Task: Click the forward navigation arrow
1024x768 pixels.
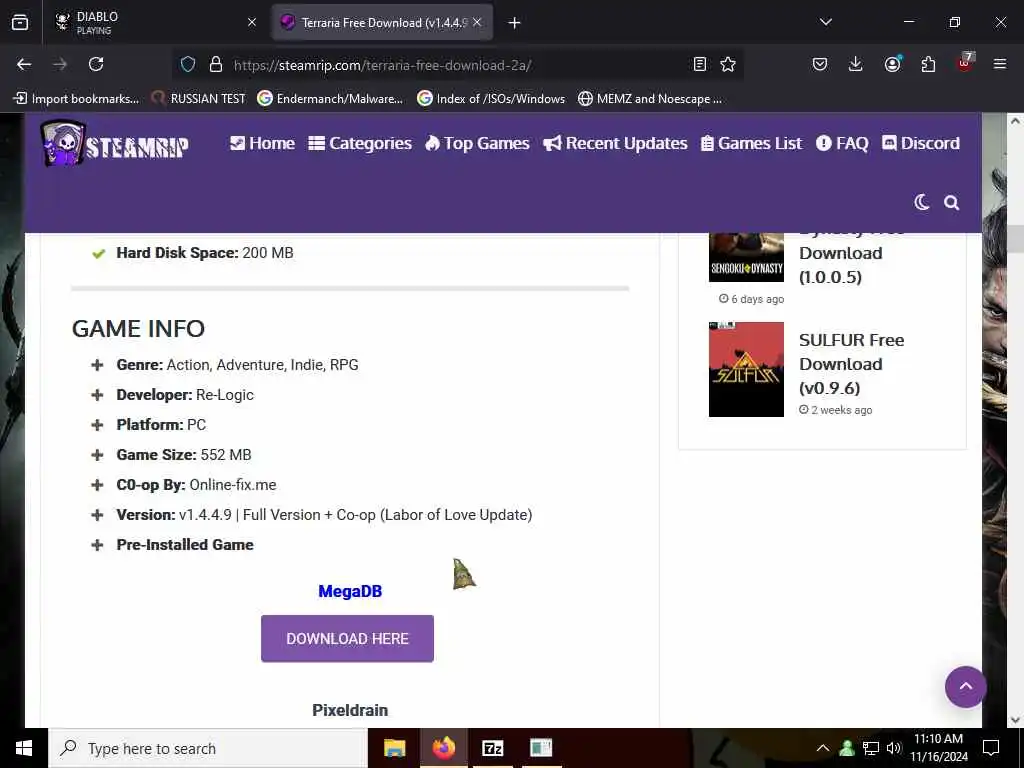Action: pyautogui.click(x=60, y=64)
